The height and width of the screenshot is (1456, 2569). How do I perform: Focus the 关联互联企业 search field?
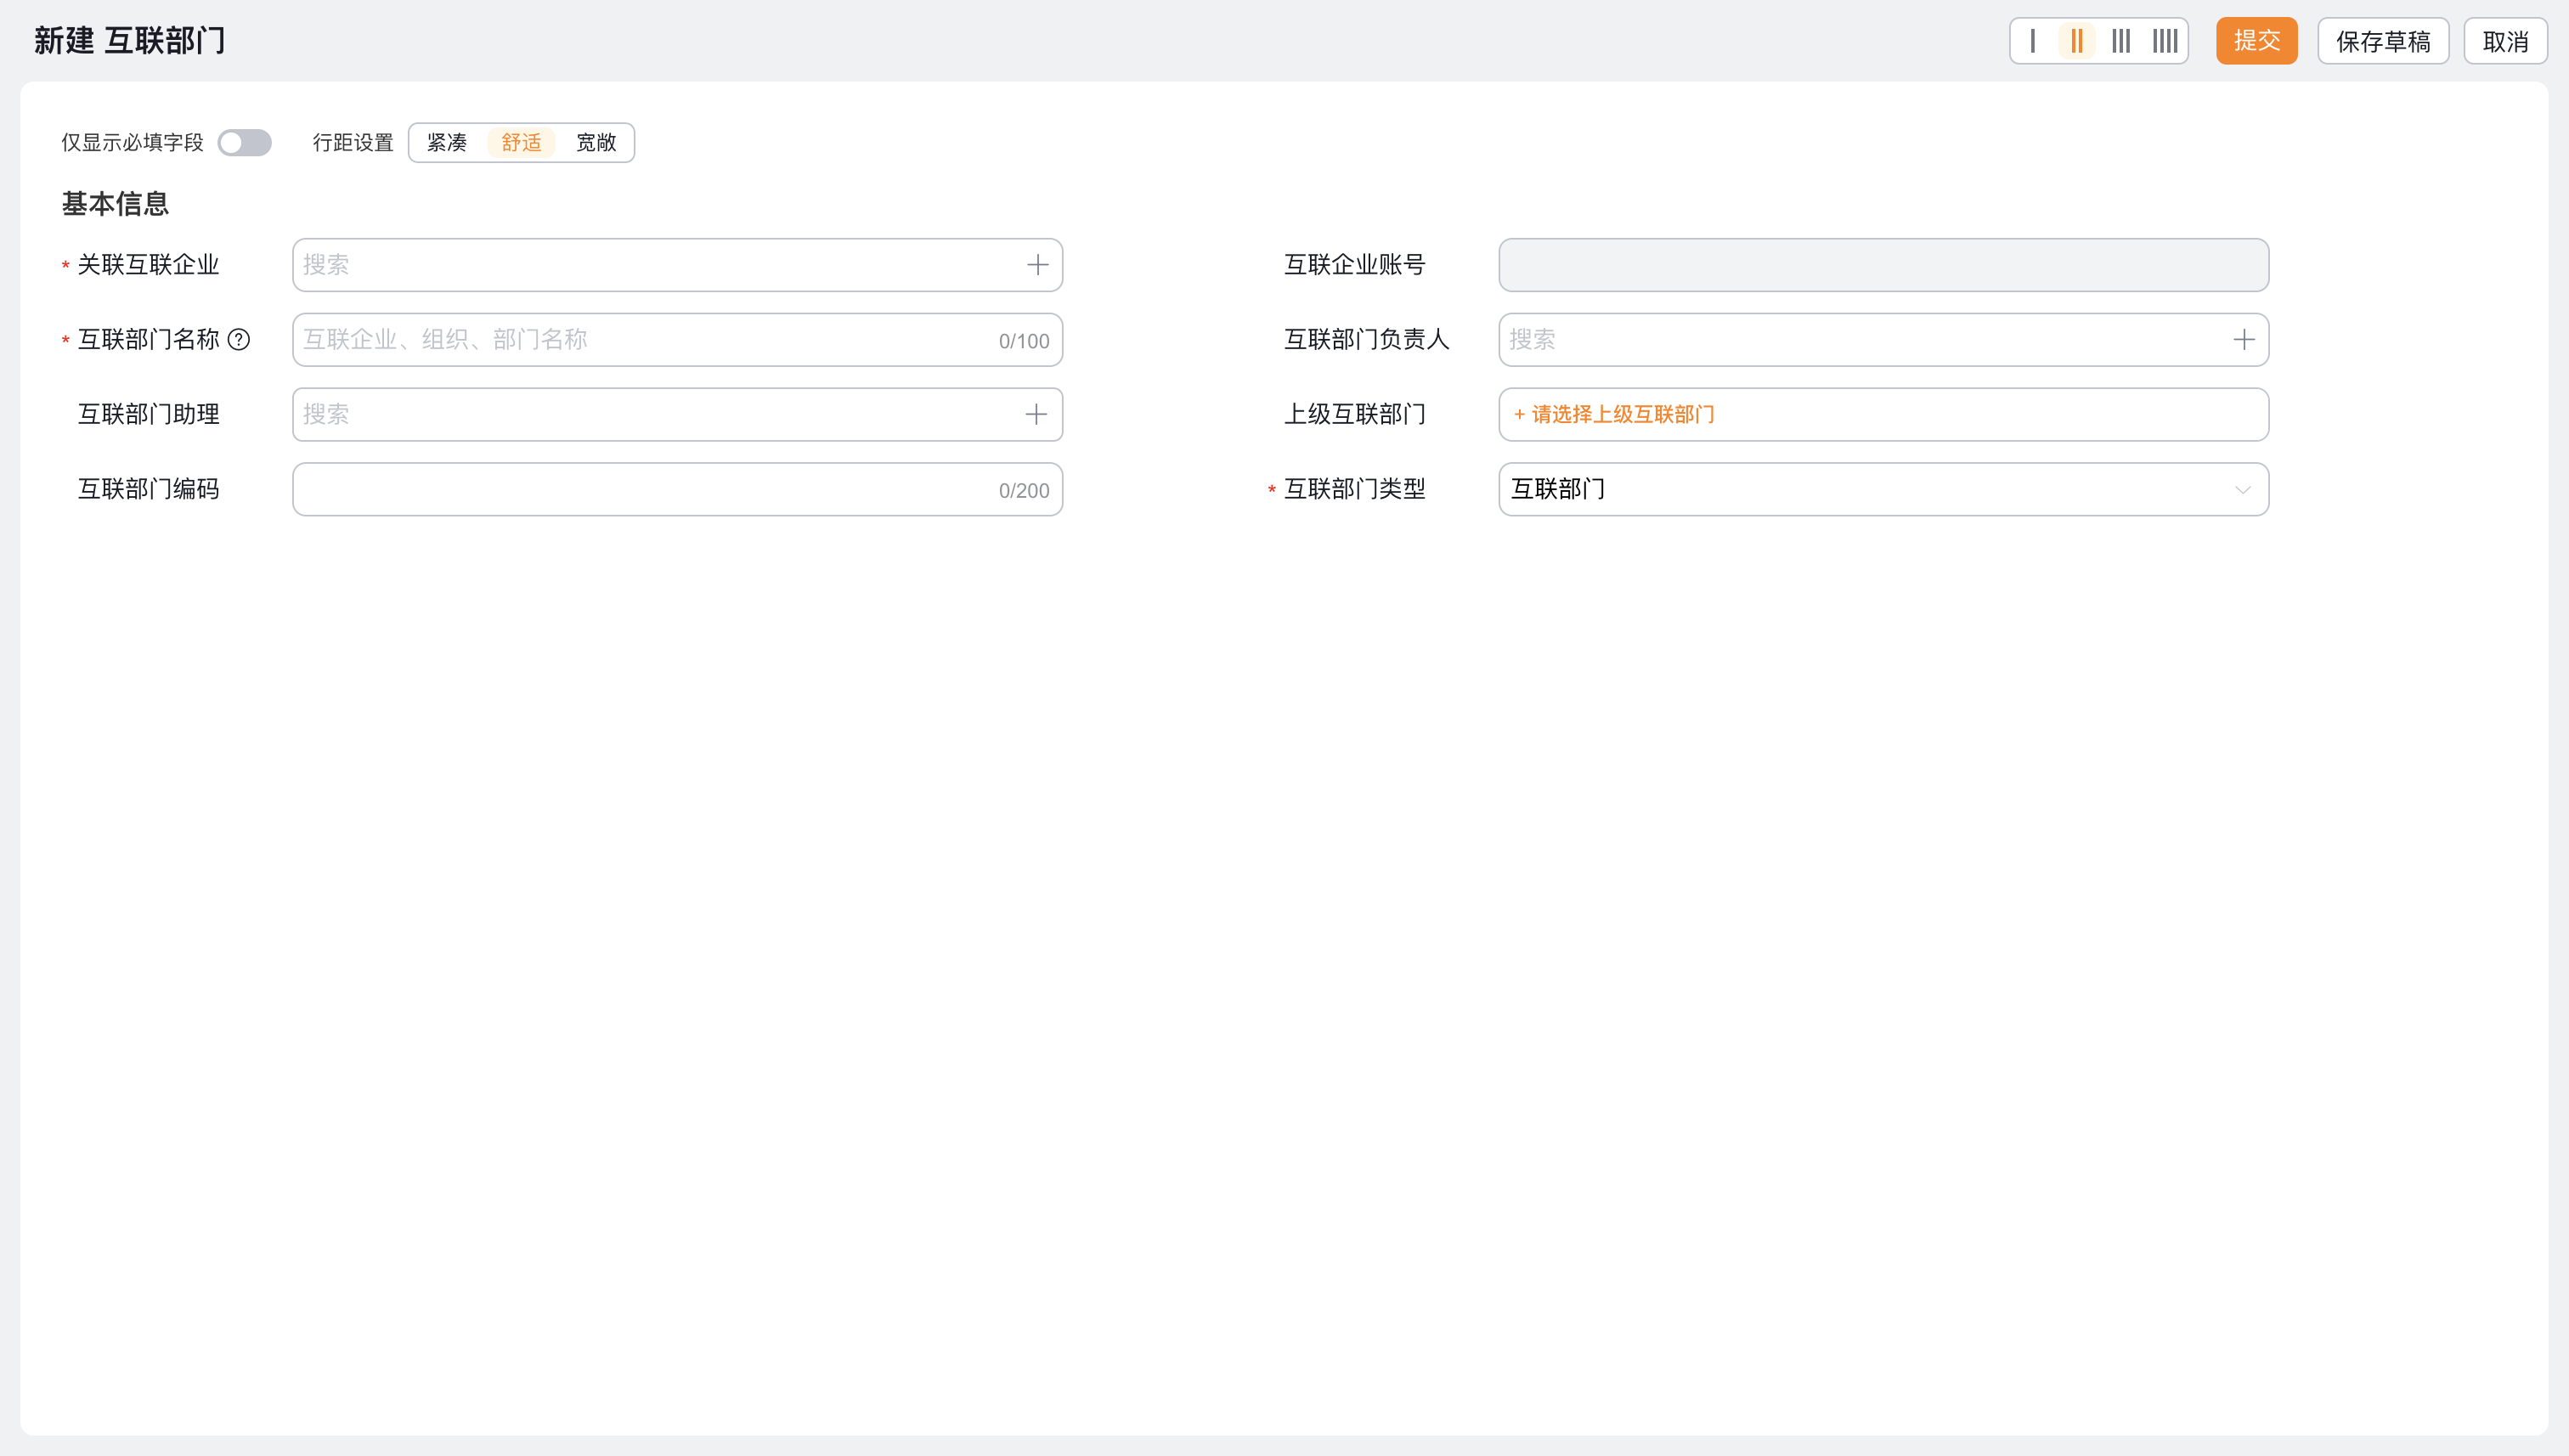tap(677, 265)
